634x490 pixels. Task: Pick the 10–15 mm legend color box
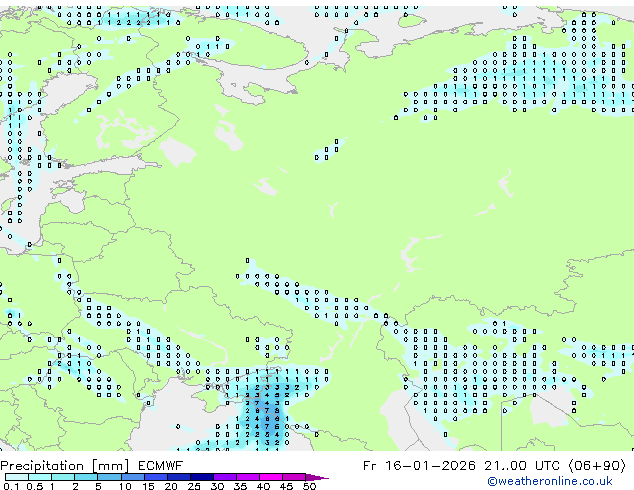[x=133, y=477]
